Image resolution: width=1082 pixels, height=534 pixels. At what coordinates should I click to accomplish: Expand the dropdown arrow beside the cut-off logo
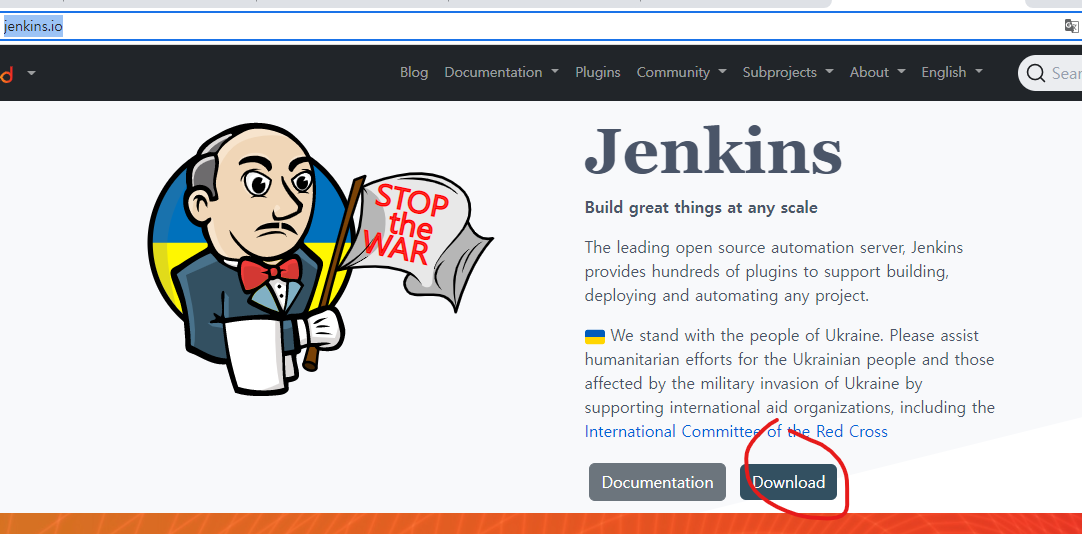tap(32, 72)
